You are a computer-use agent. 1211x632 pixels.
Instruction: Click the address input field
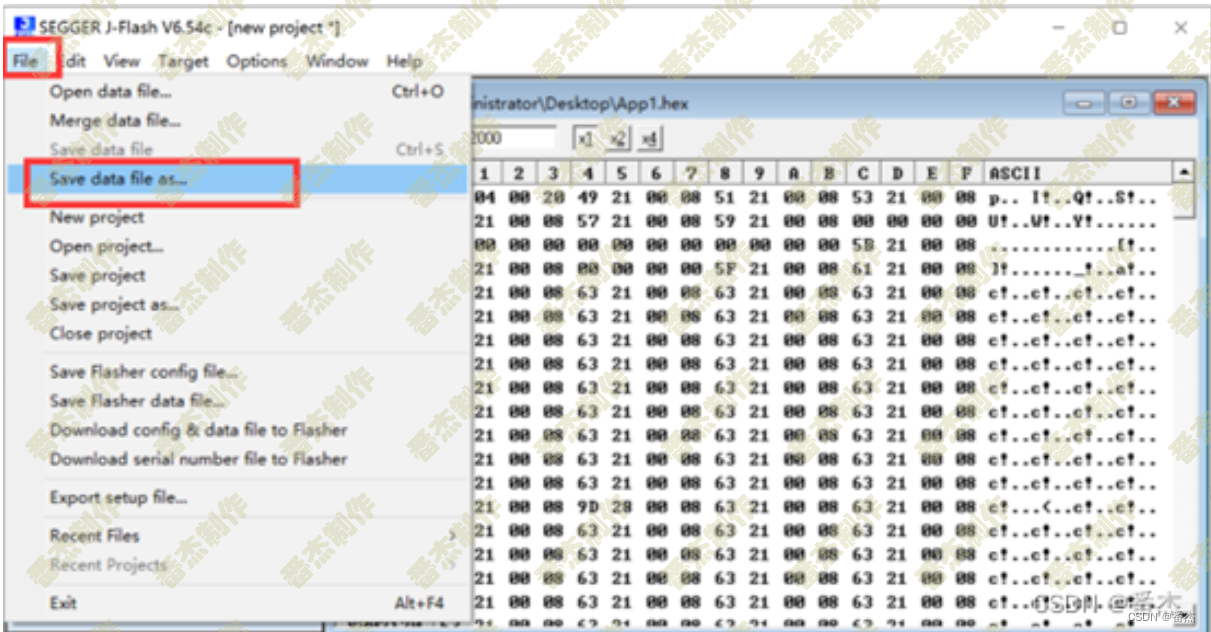513,138
